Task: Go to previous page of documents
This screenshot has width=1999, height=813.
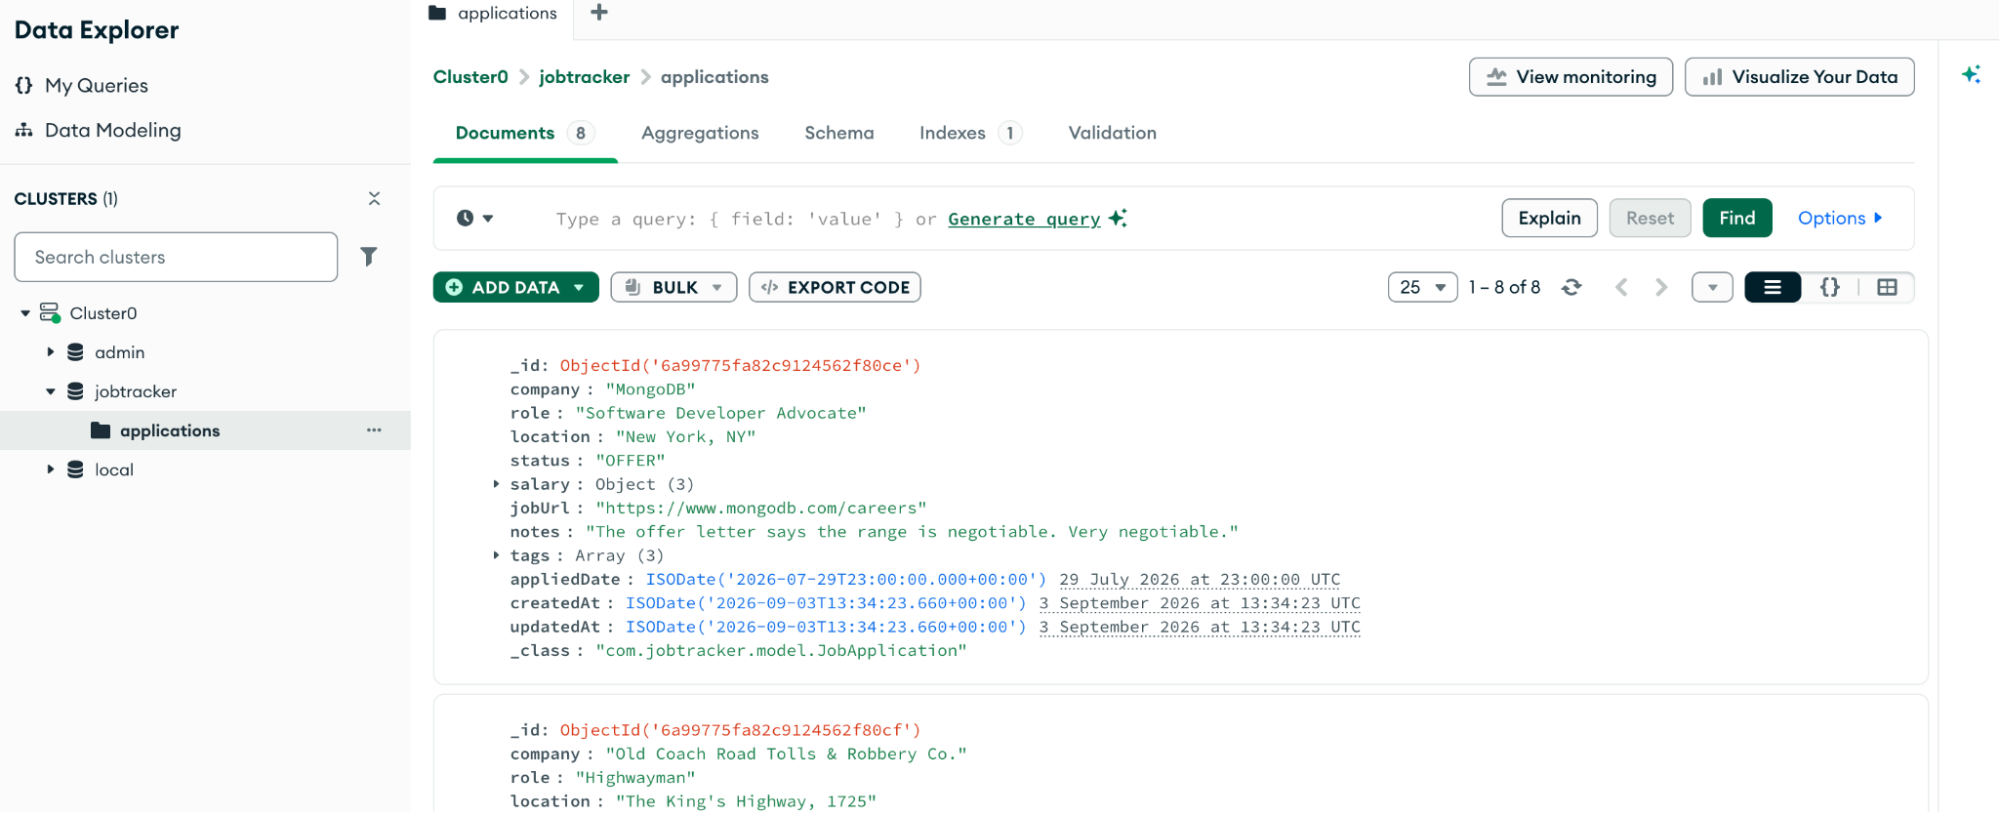Action: 1621,287
